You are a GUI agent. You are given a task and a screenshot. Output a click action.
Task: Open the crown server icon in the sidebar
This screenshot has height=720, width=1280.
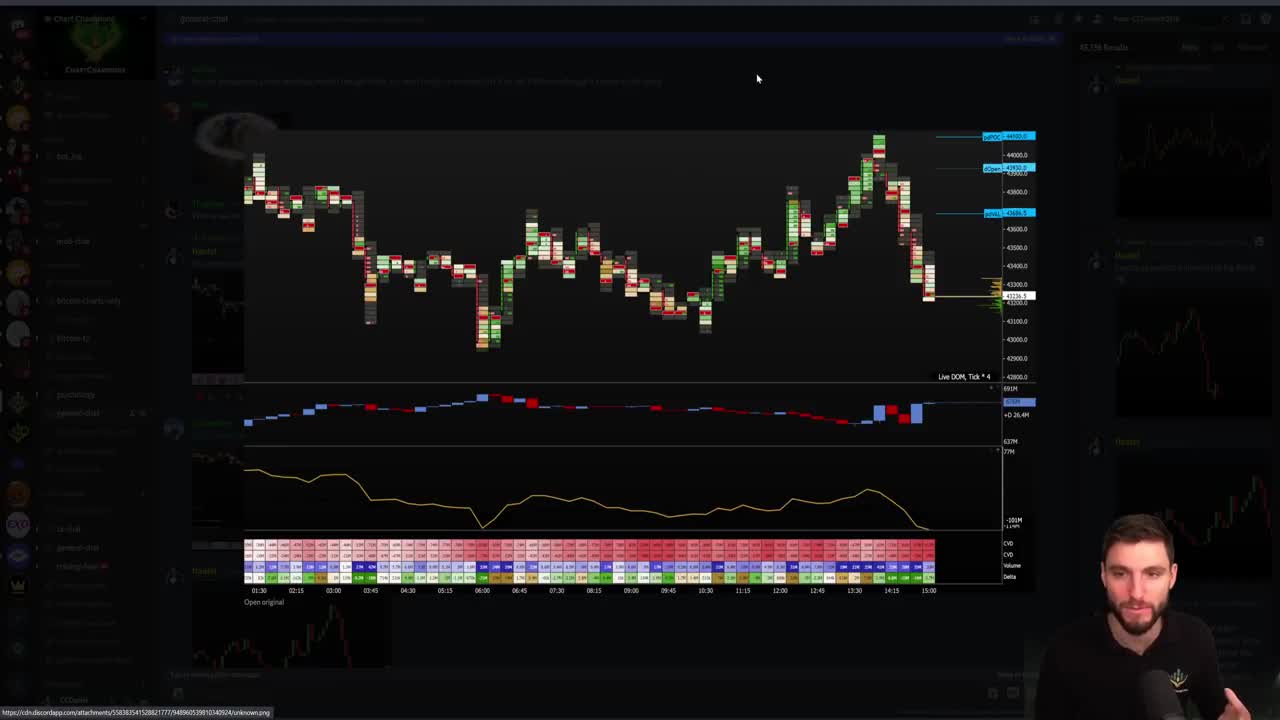[17, 585]
